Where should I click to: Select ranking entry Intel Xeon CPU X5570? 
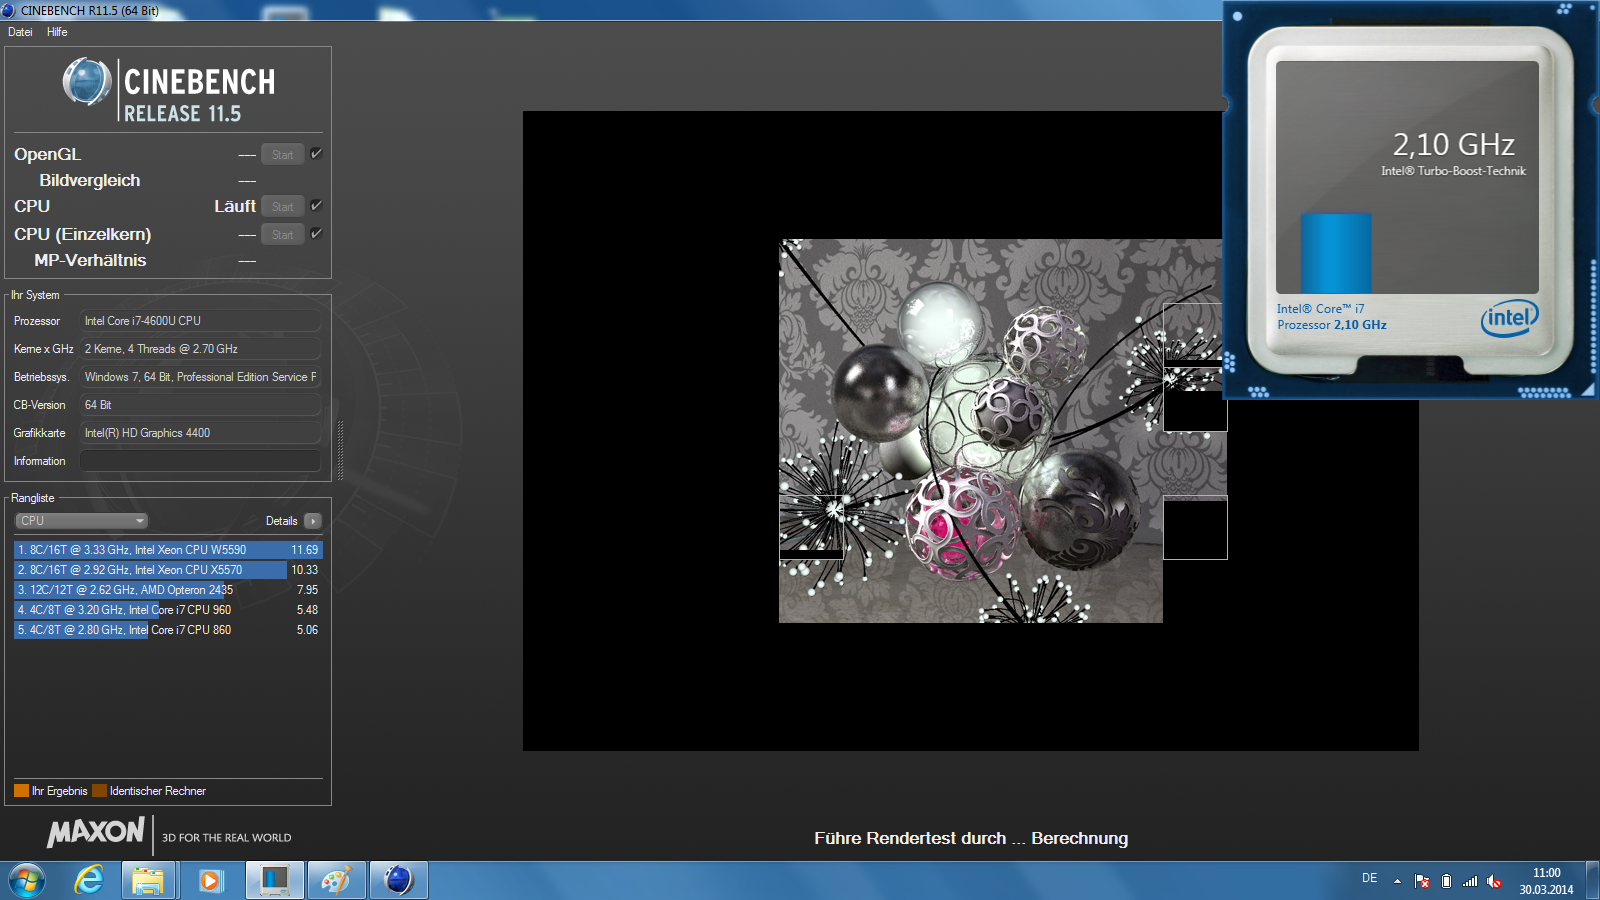[168, 570]
